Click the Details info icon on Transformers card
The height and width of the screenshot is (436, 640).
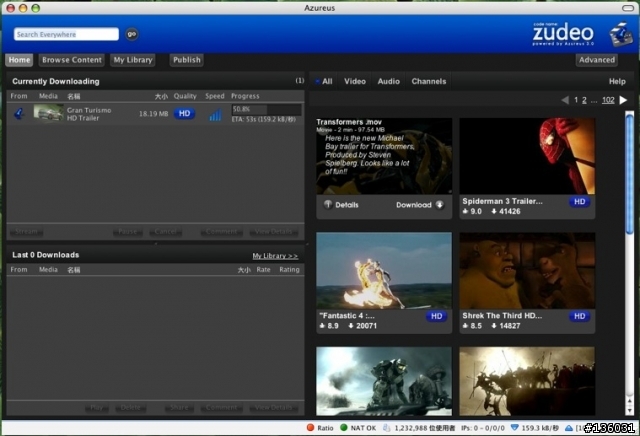[x=328, y=204]
